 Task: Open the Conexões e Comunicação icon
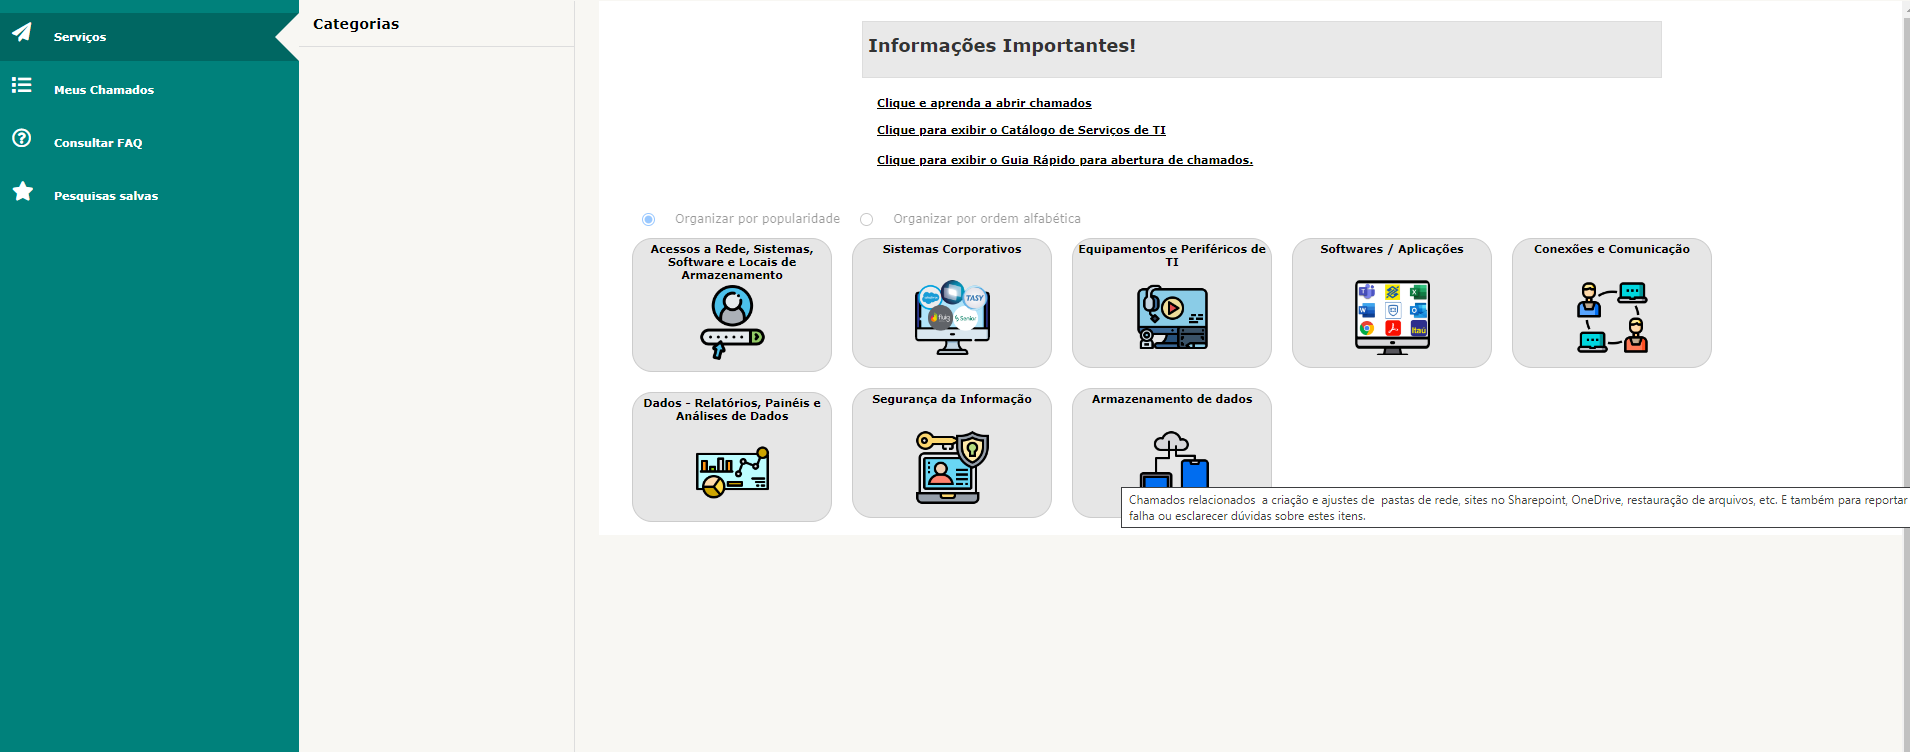[1612, 318]
